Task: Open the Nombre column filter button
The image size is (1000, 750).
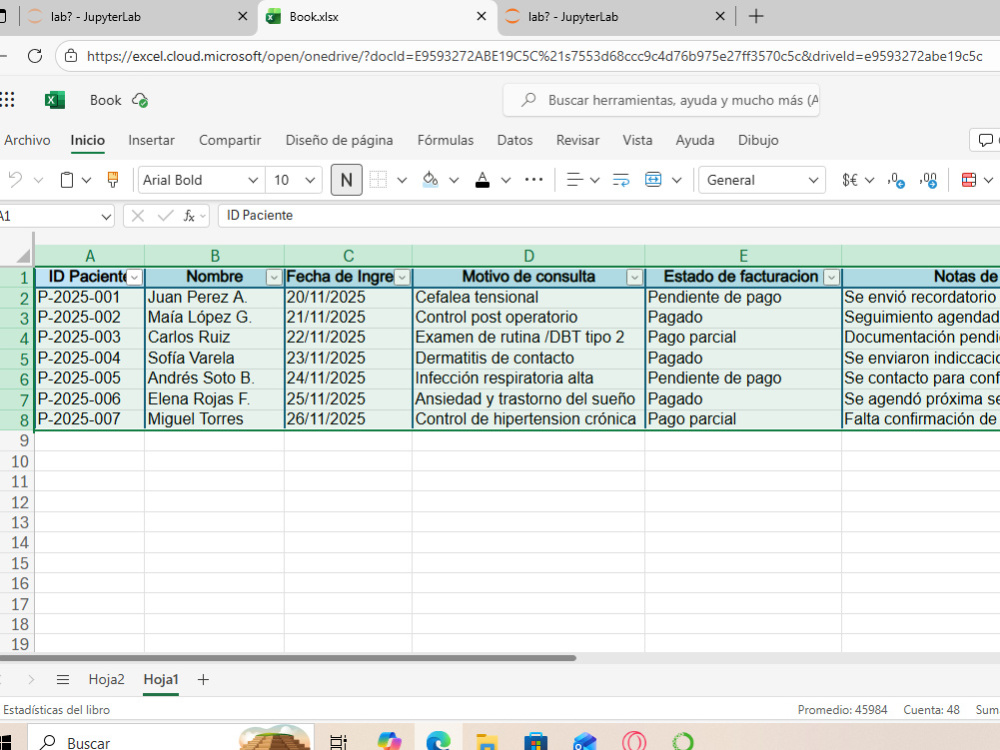Action: (x=274, y=277)
